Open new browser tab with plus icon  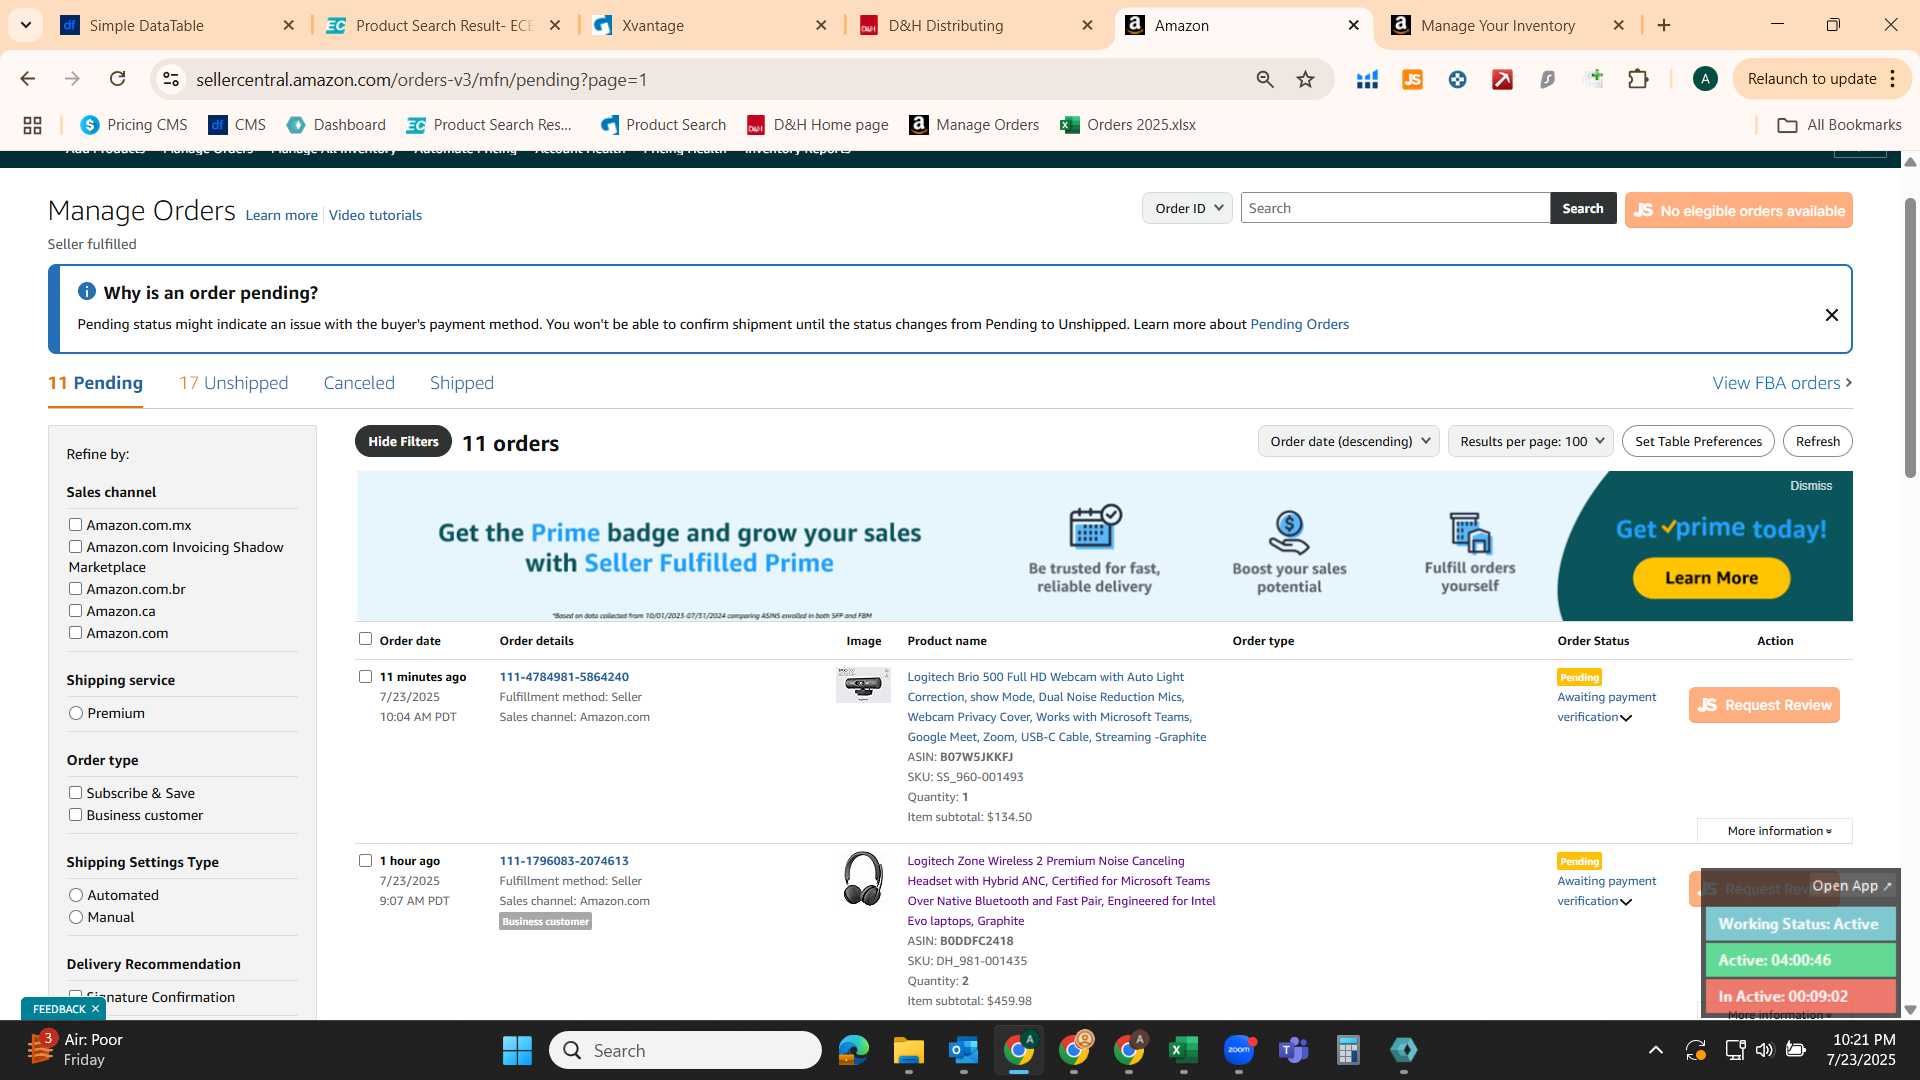coord(1664,25)
